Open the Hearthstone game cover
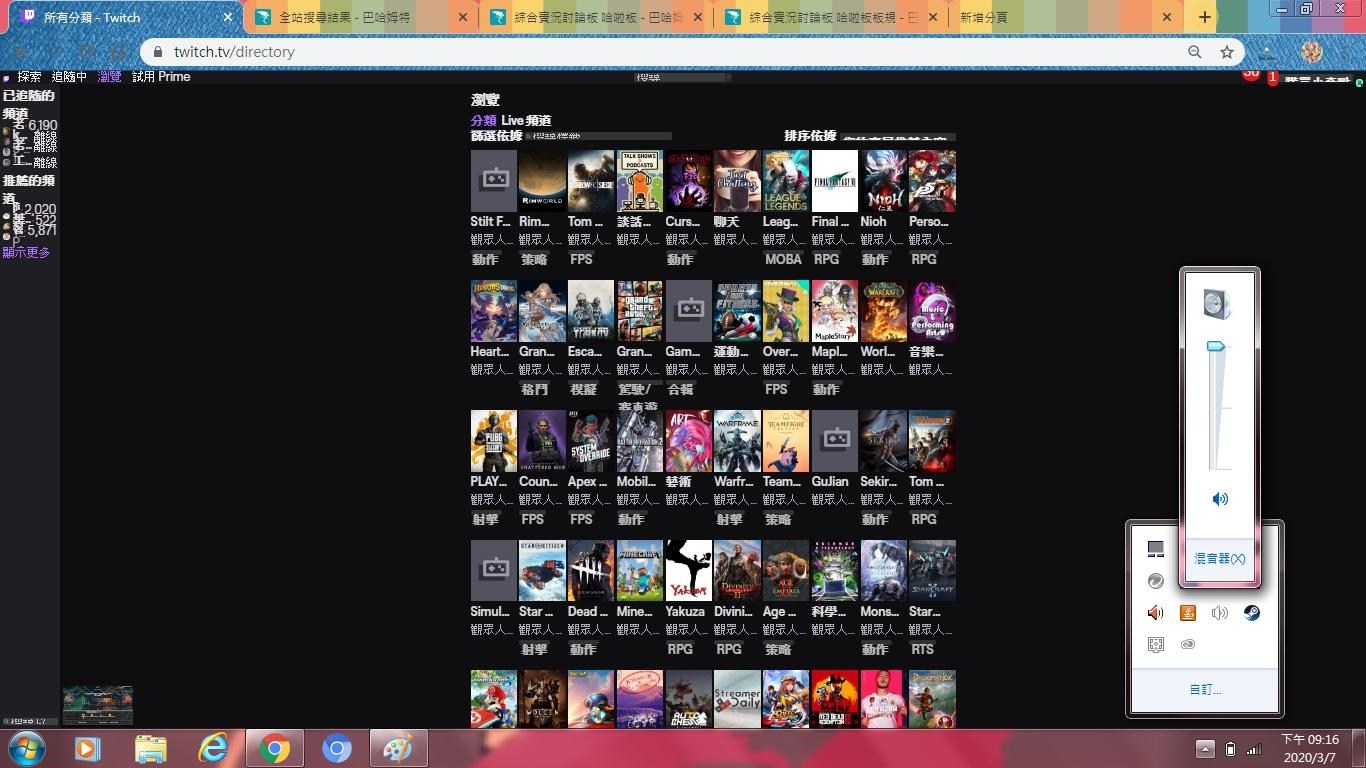The image size is (1366, 768). [494, 311]
